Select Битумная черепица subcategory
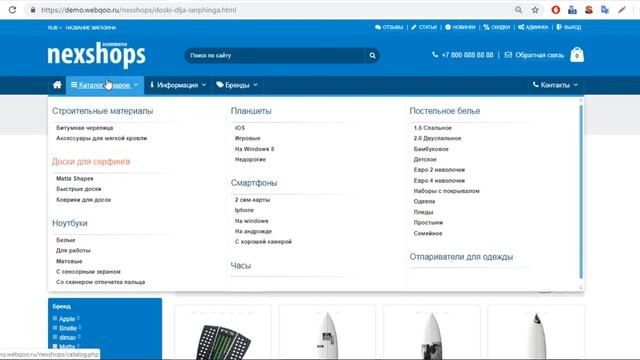640x360 pixels. click(84, 128)
